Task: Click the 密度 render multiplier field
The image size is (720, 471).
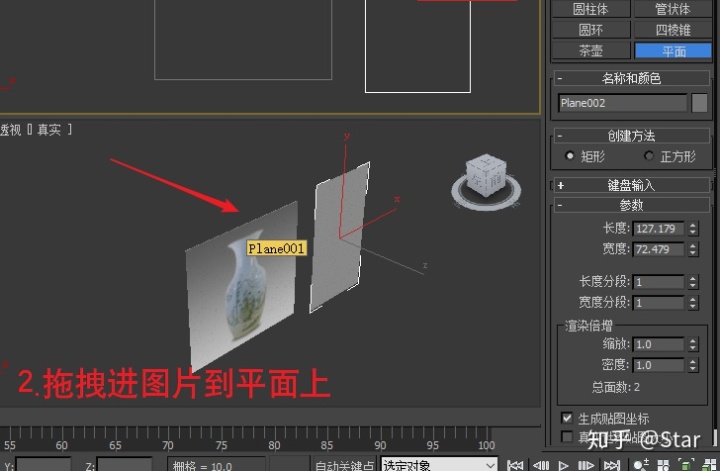Action: coord(658,365)
